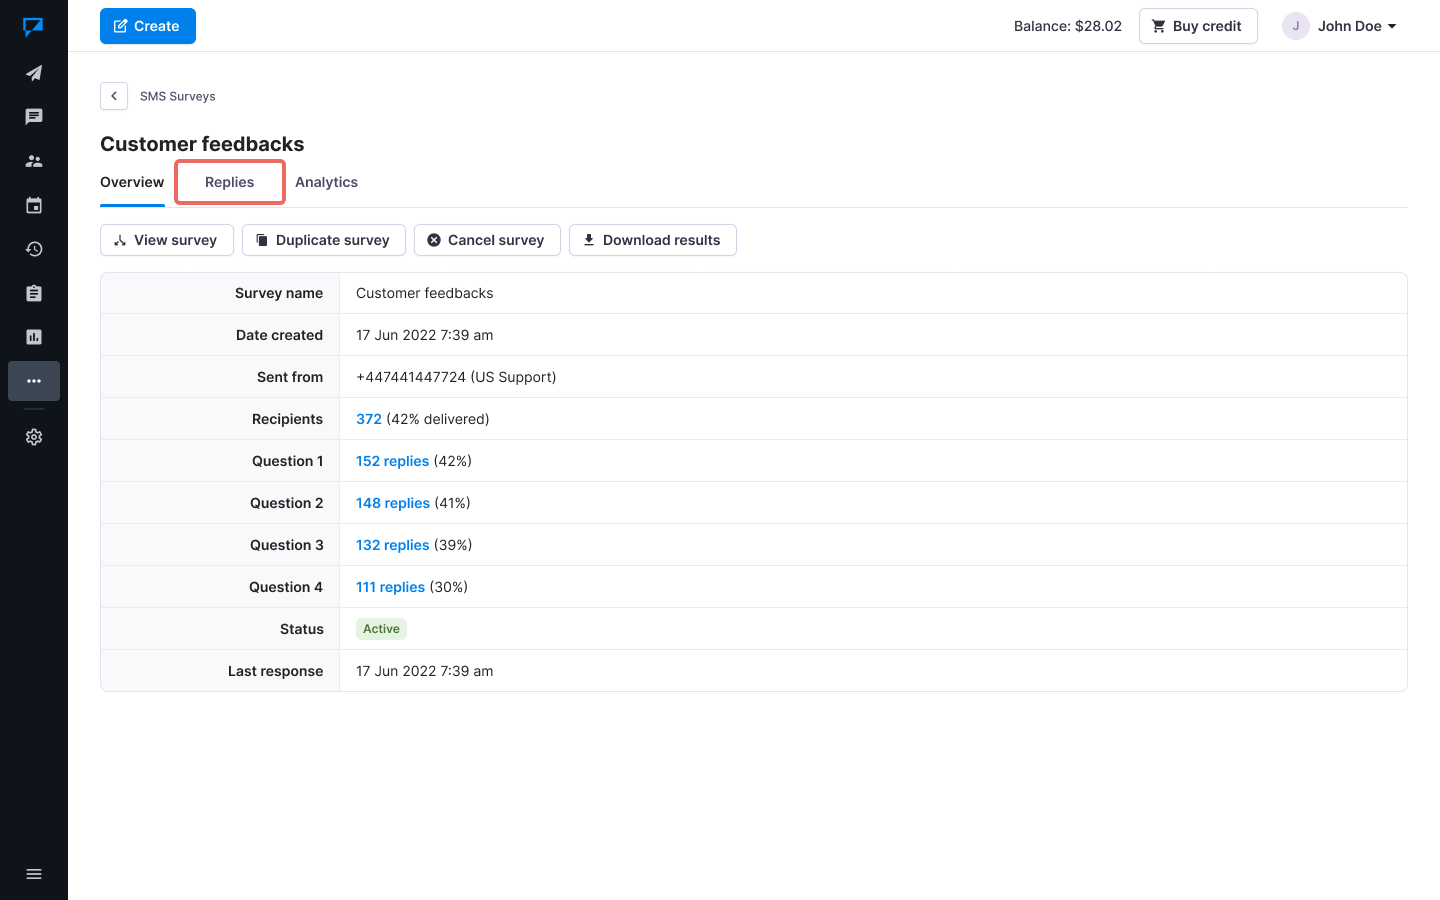This screenshot has width=1440, height=900.
Task: Open the 372 recipients link
Action: [368, 419]
